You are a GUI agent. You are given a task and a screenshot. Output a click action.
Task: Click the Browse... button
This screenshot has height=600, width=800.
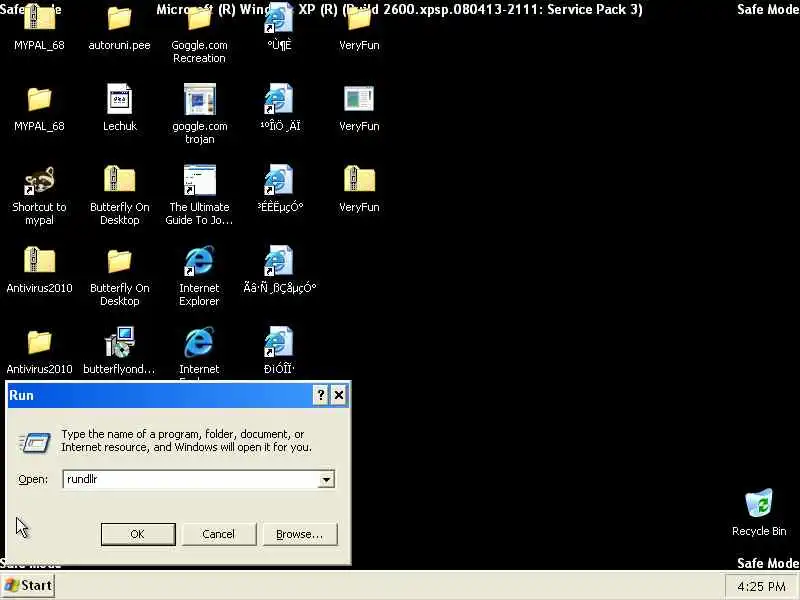(x=299, y=534)
